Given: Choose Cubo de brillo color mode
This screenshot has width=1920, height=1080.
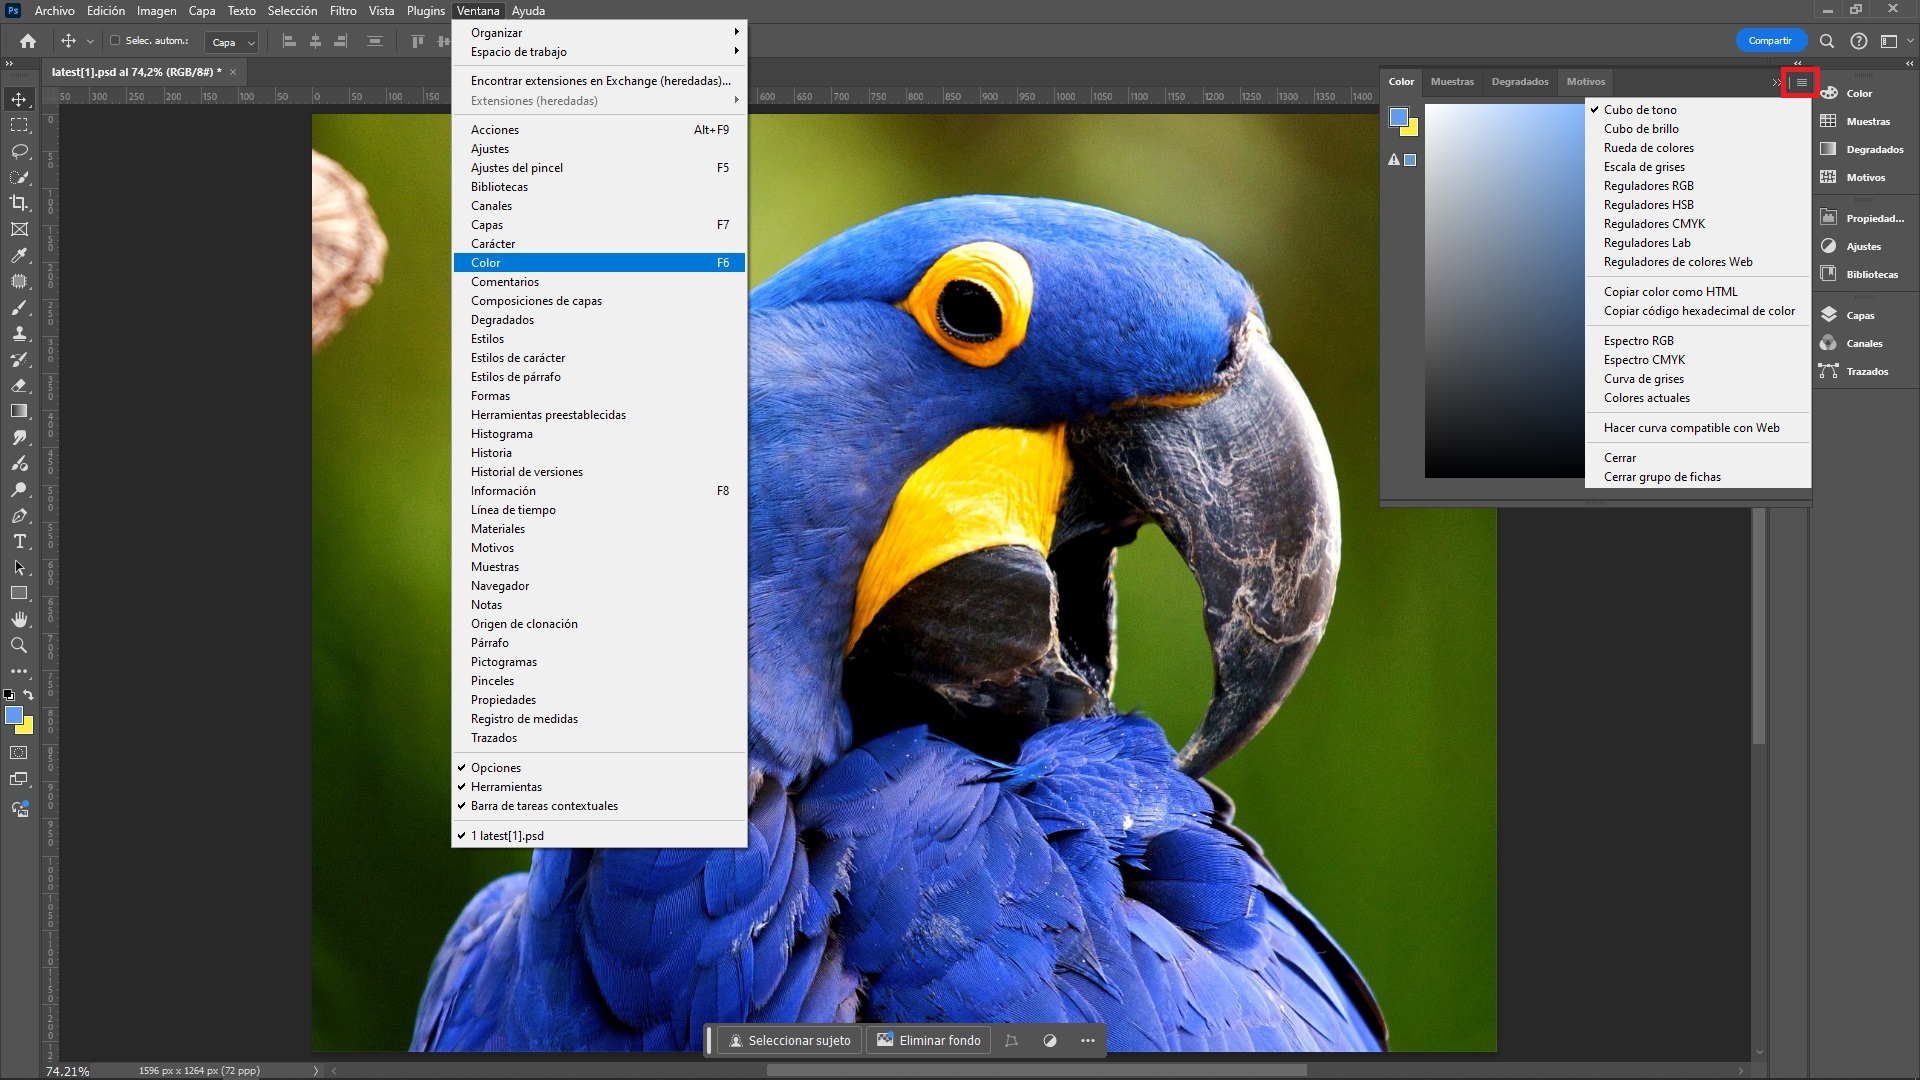Looking at the screenshot, I should tap(1698, 129).
